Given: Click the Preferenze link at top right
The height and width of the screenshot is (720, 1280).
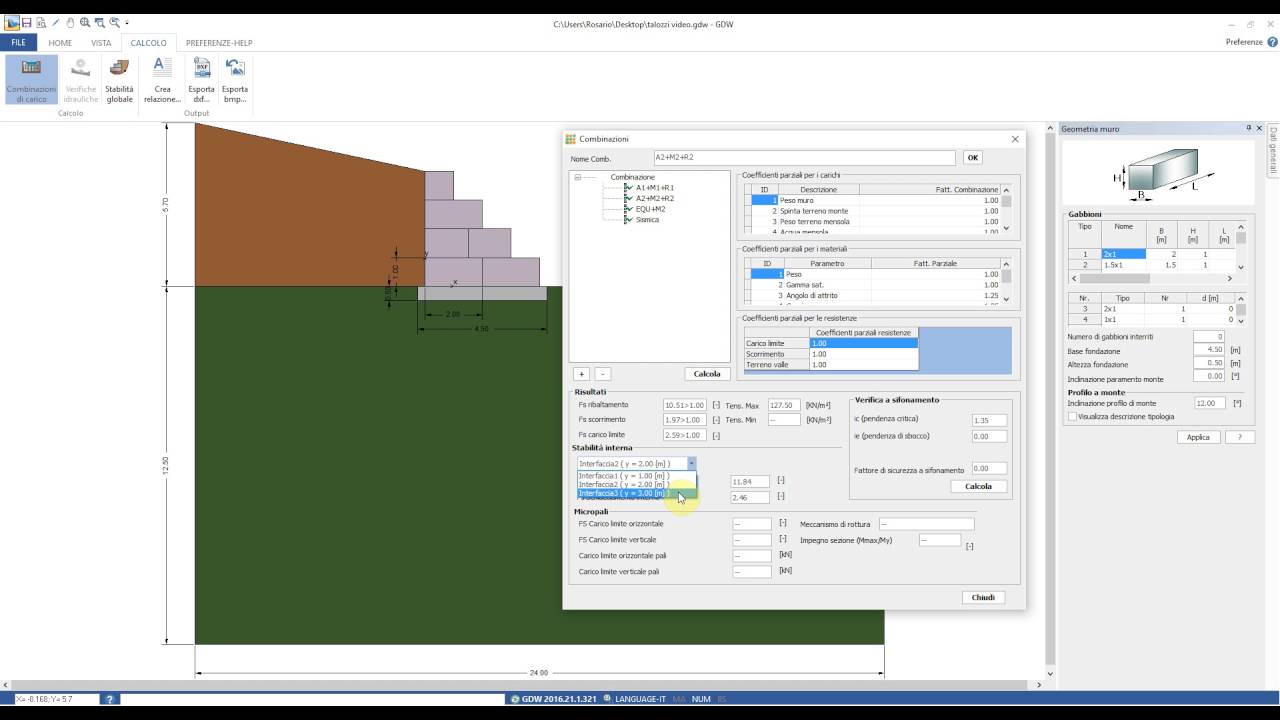Looking at the screenshot, I should [1244, 42].
